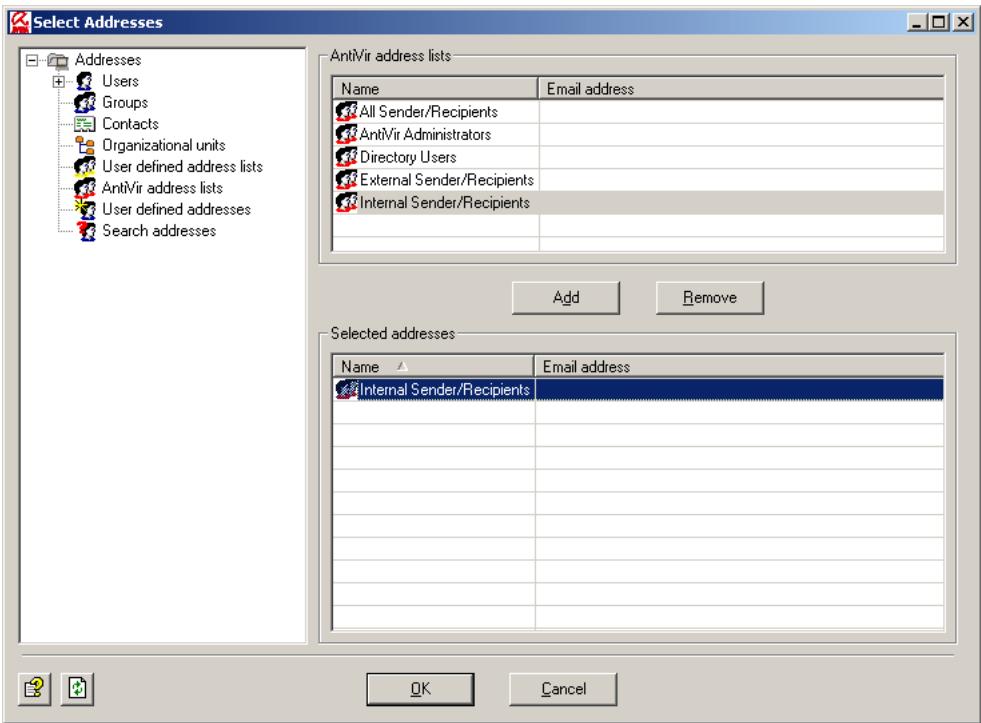Click icon beside Directory Users
Image resolution: width=981 pixels, height=723 pixels.
[347, 157]
